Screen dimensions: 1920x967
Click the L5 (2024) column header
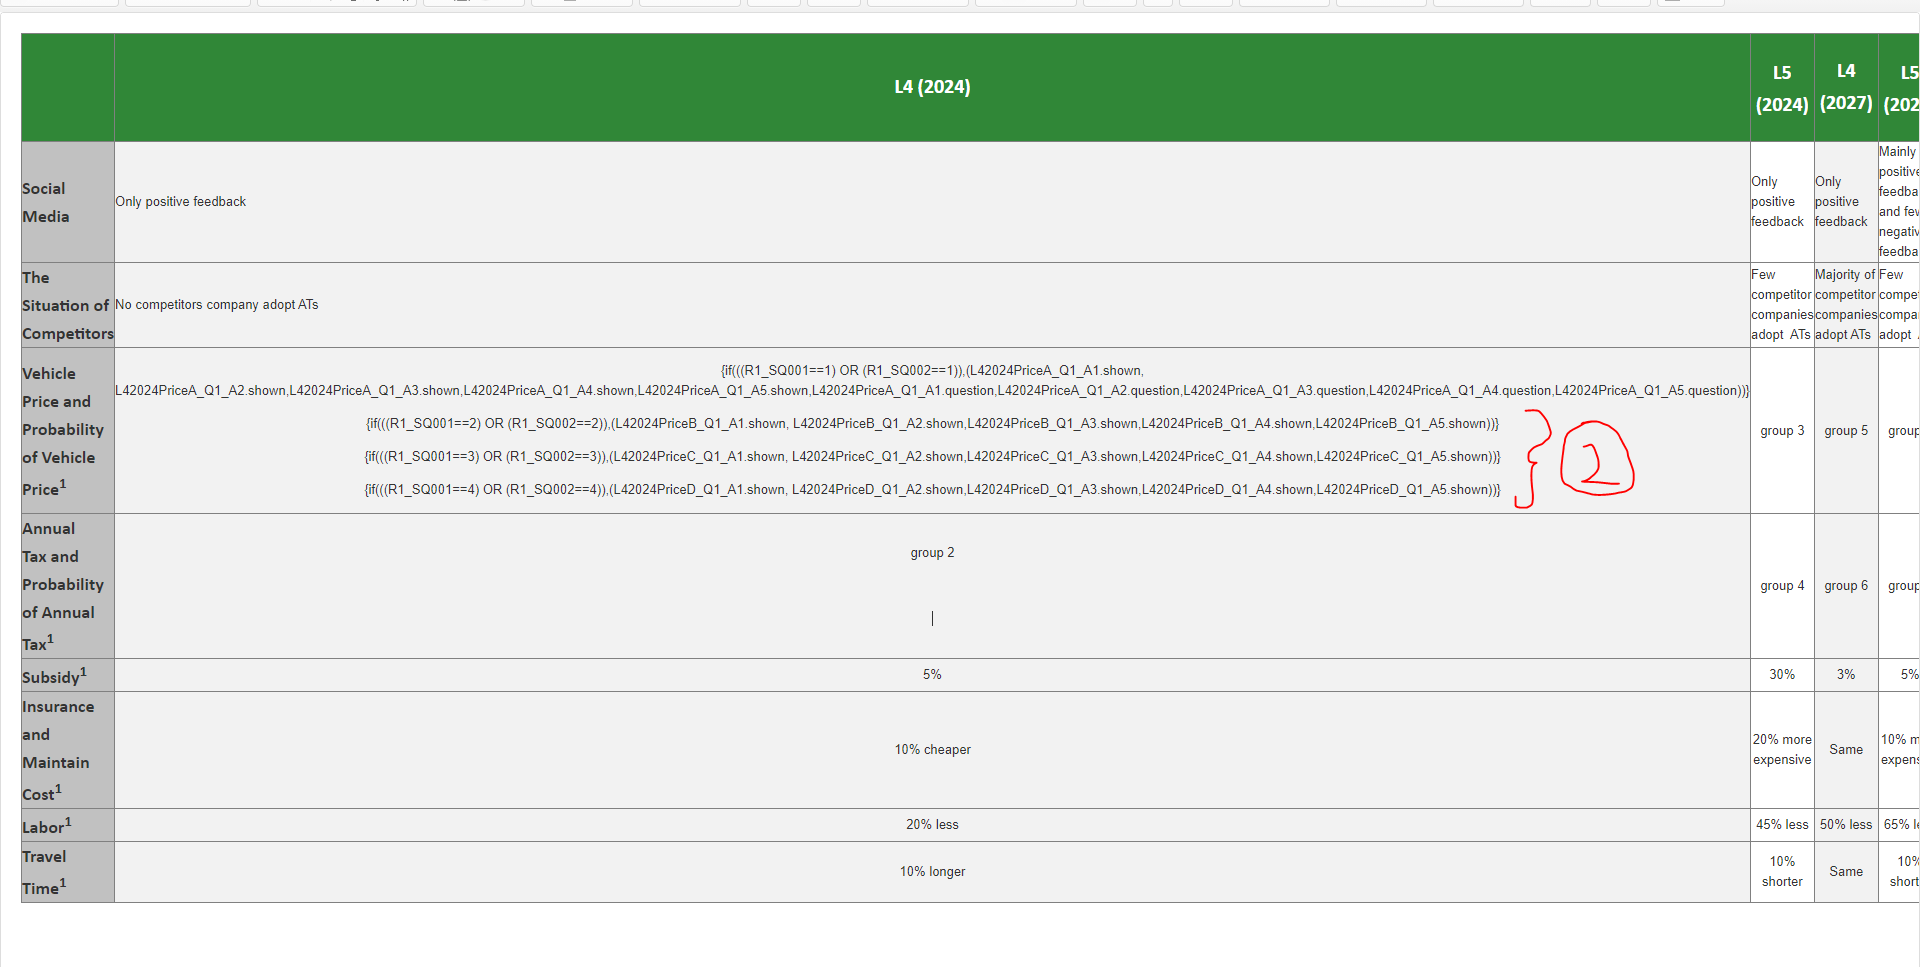[x=1781, y=88]
